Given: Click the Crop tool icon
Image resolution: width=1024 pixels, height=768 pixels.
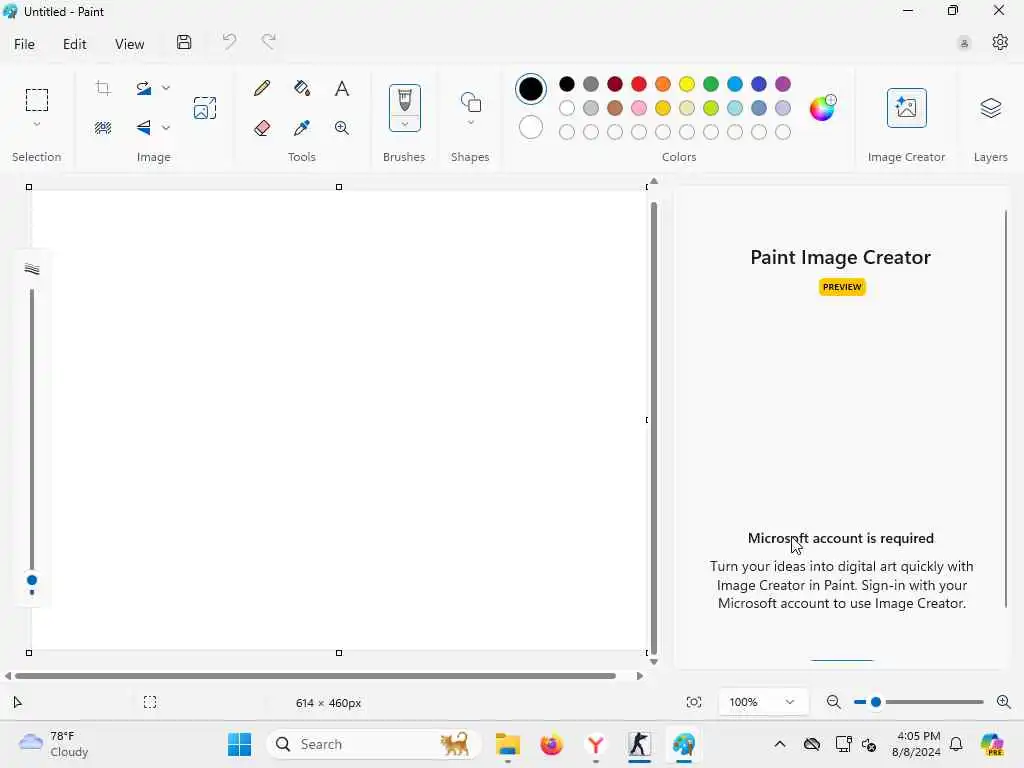Looking at the screenshot, I should point(103,88).
